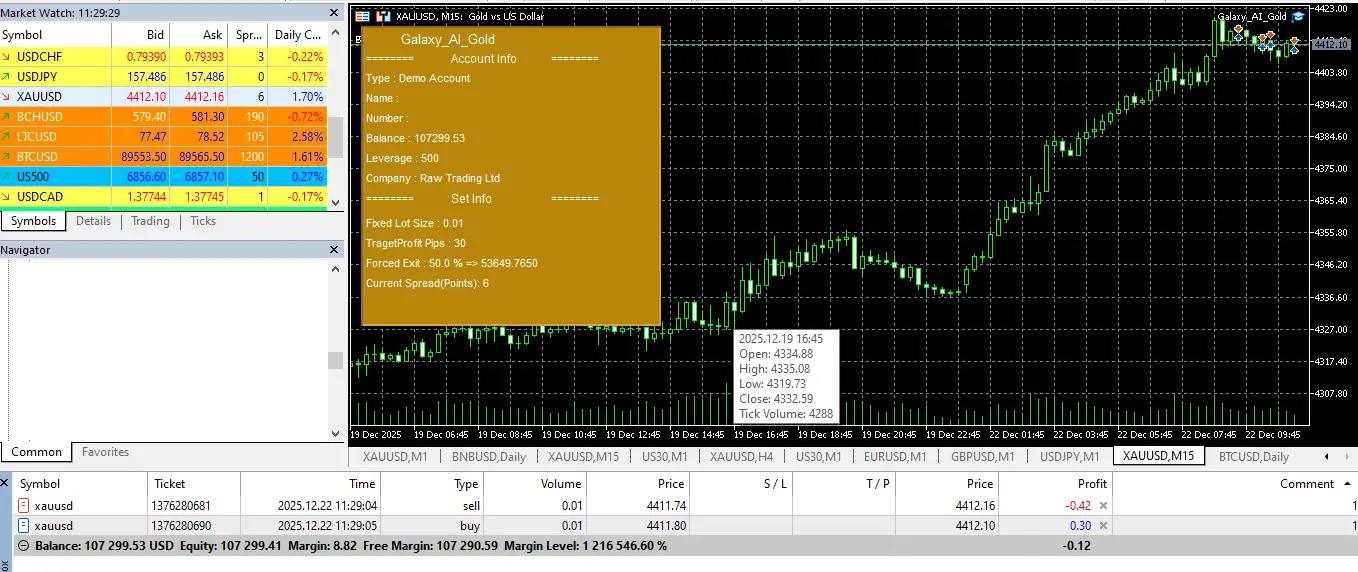Click the buy order icon for ticket 1376280690

23,526
